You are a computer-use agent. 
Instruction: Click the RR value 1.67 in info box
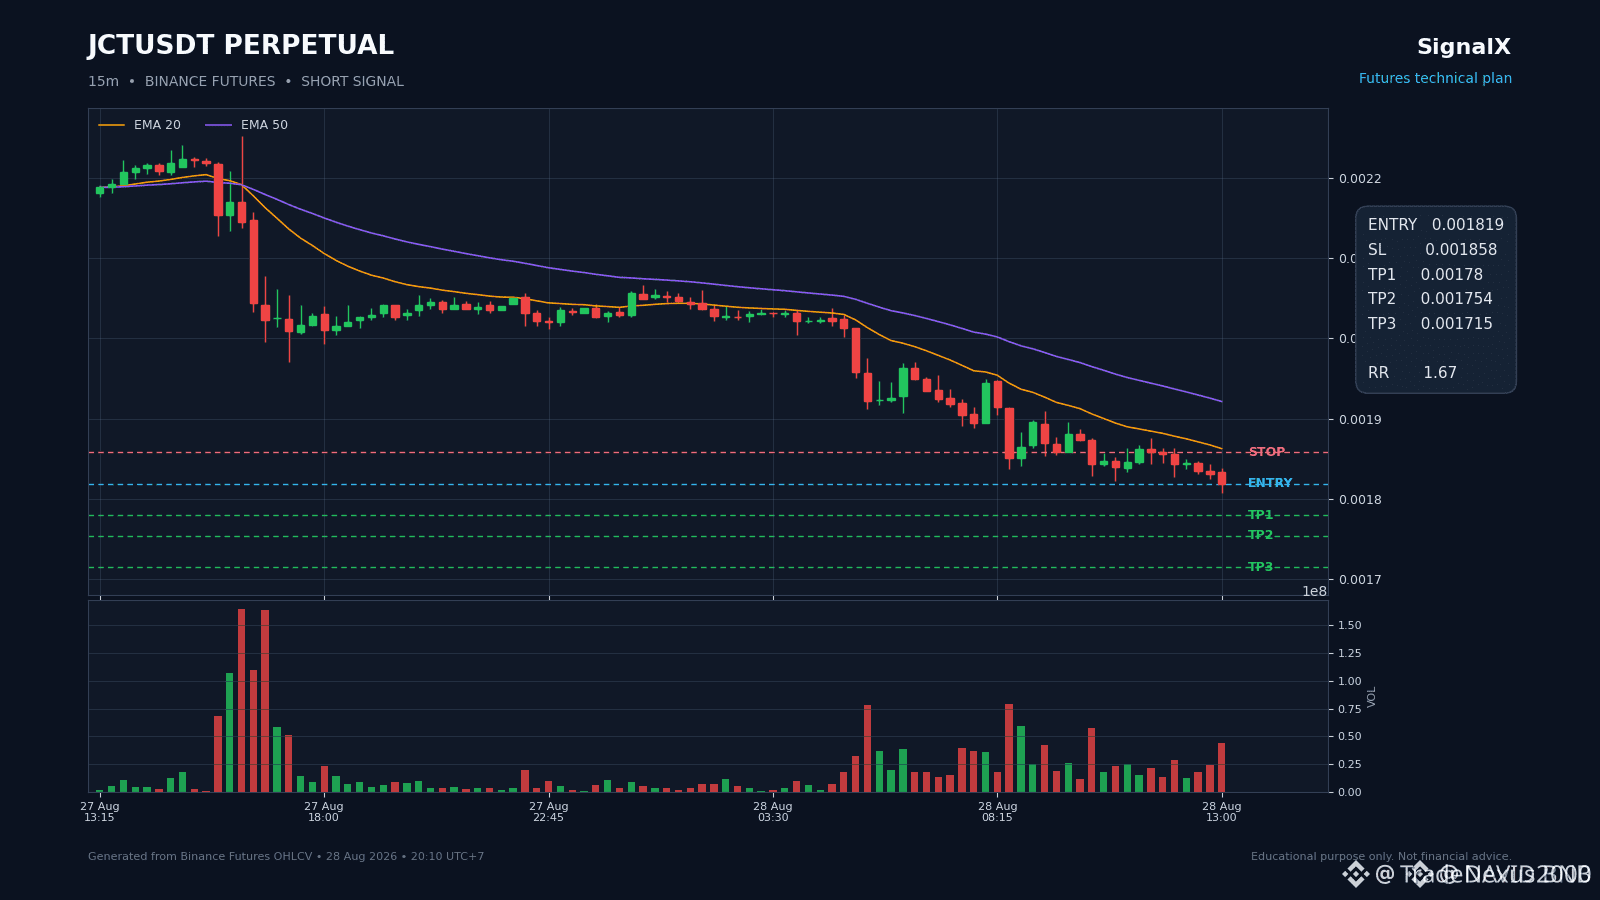[1440, 373]
